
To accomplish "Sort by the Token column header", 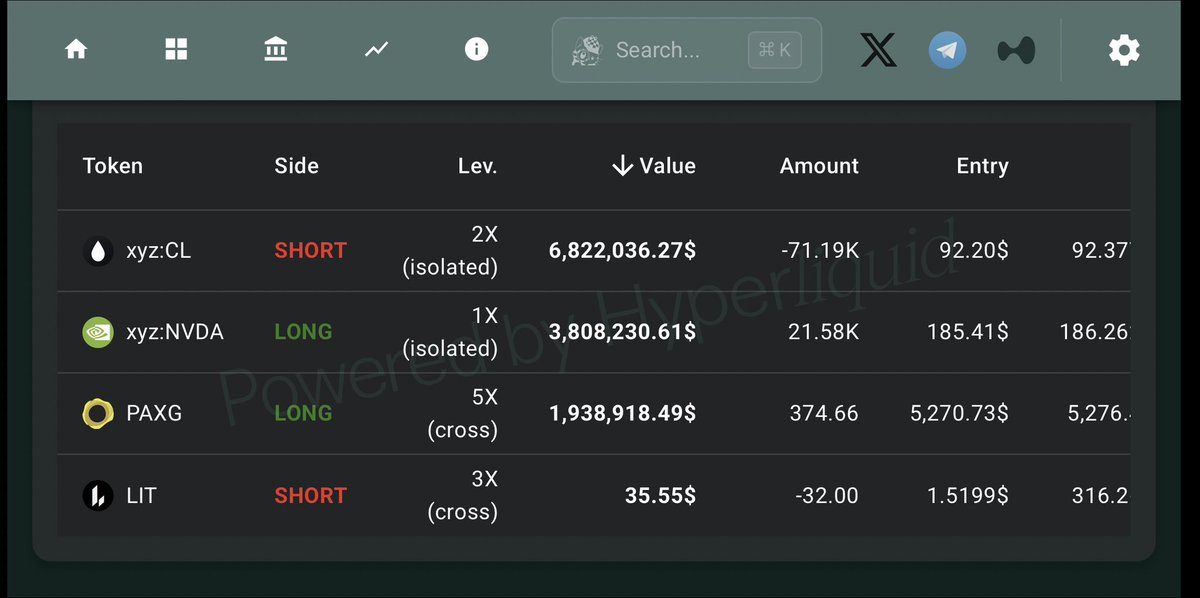I will pos(113,166).
